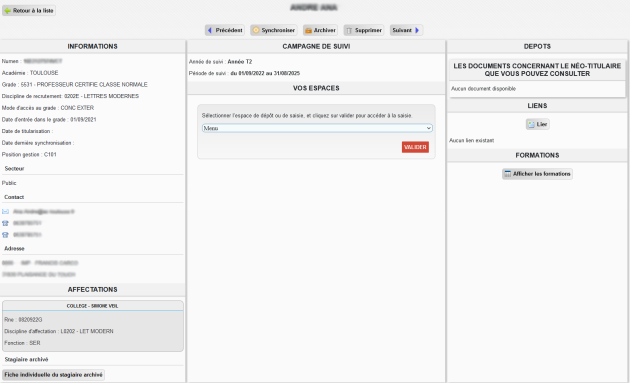630x383 pixels.
Task: Click the Archiver button
Action: point(320,30)
